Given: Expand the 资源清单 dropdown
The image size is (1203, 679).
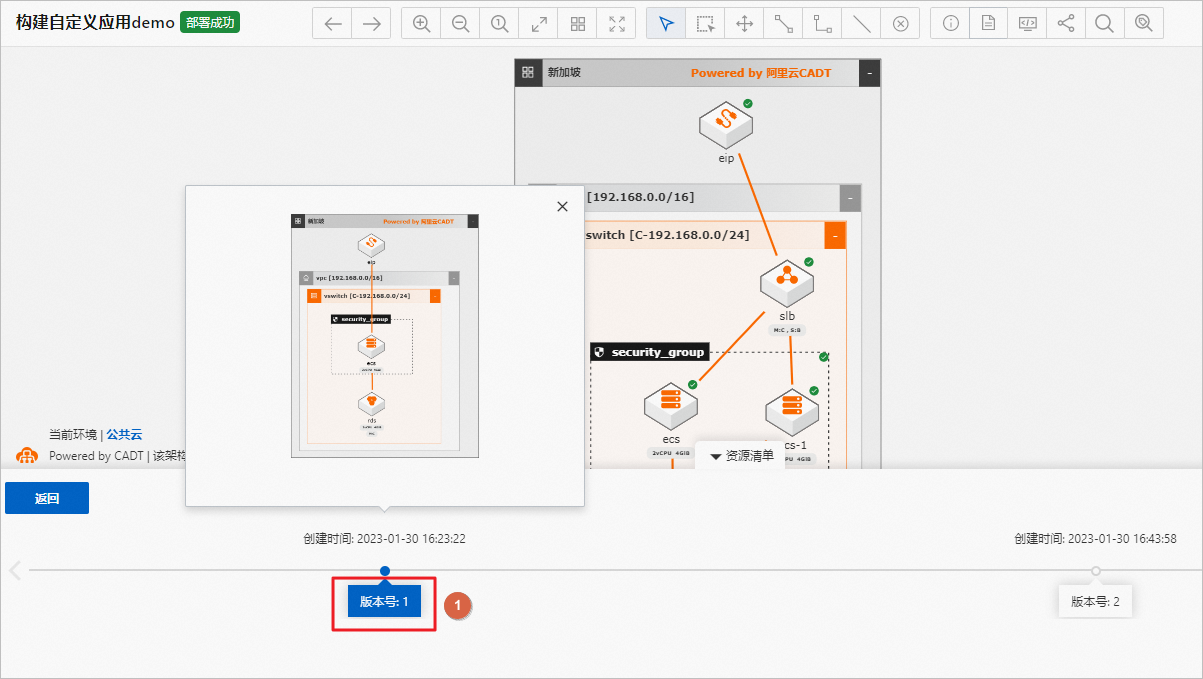Looking at the screenshot, I should point(742,456).
